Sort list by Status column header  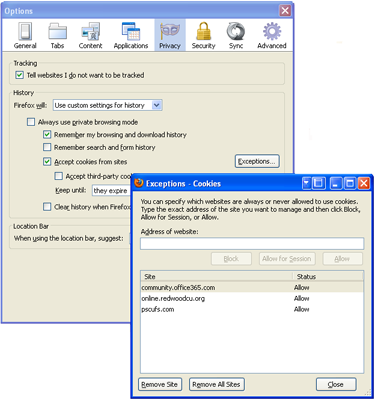(328, 276)
